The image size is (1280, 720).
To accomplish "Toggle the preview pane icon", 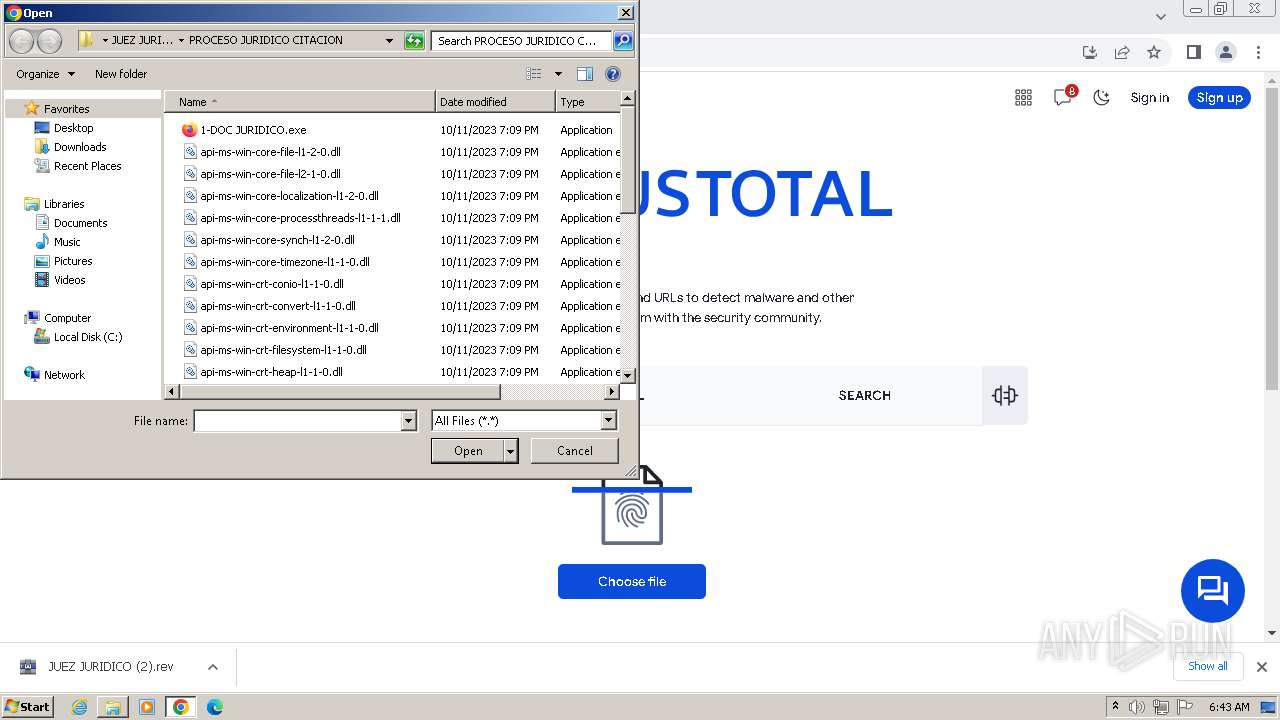I will point(585,74).
